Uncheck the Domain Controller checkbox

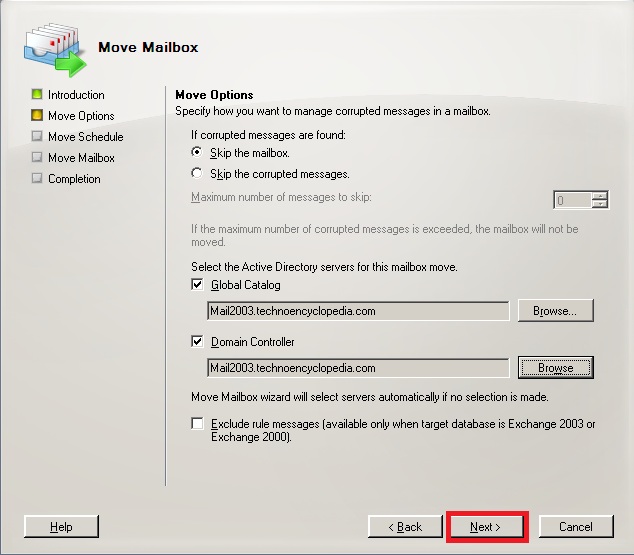197,342
